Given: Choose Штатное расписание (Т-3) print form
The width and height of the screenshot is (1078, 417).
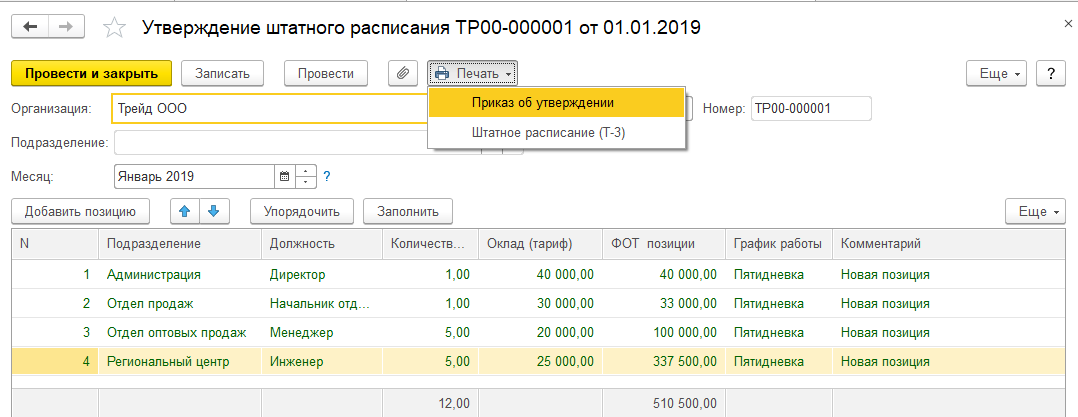Looking at the screenshot, I should coord(548,132).
